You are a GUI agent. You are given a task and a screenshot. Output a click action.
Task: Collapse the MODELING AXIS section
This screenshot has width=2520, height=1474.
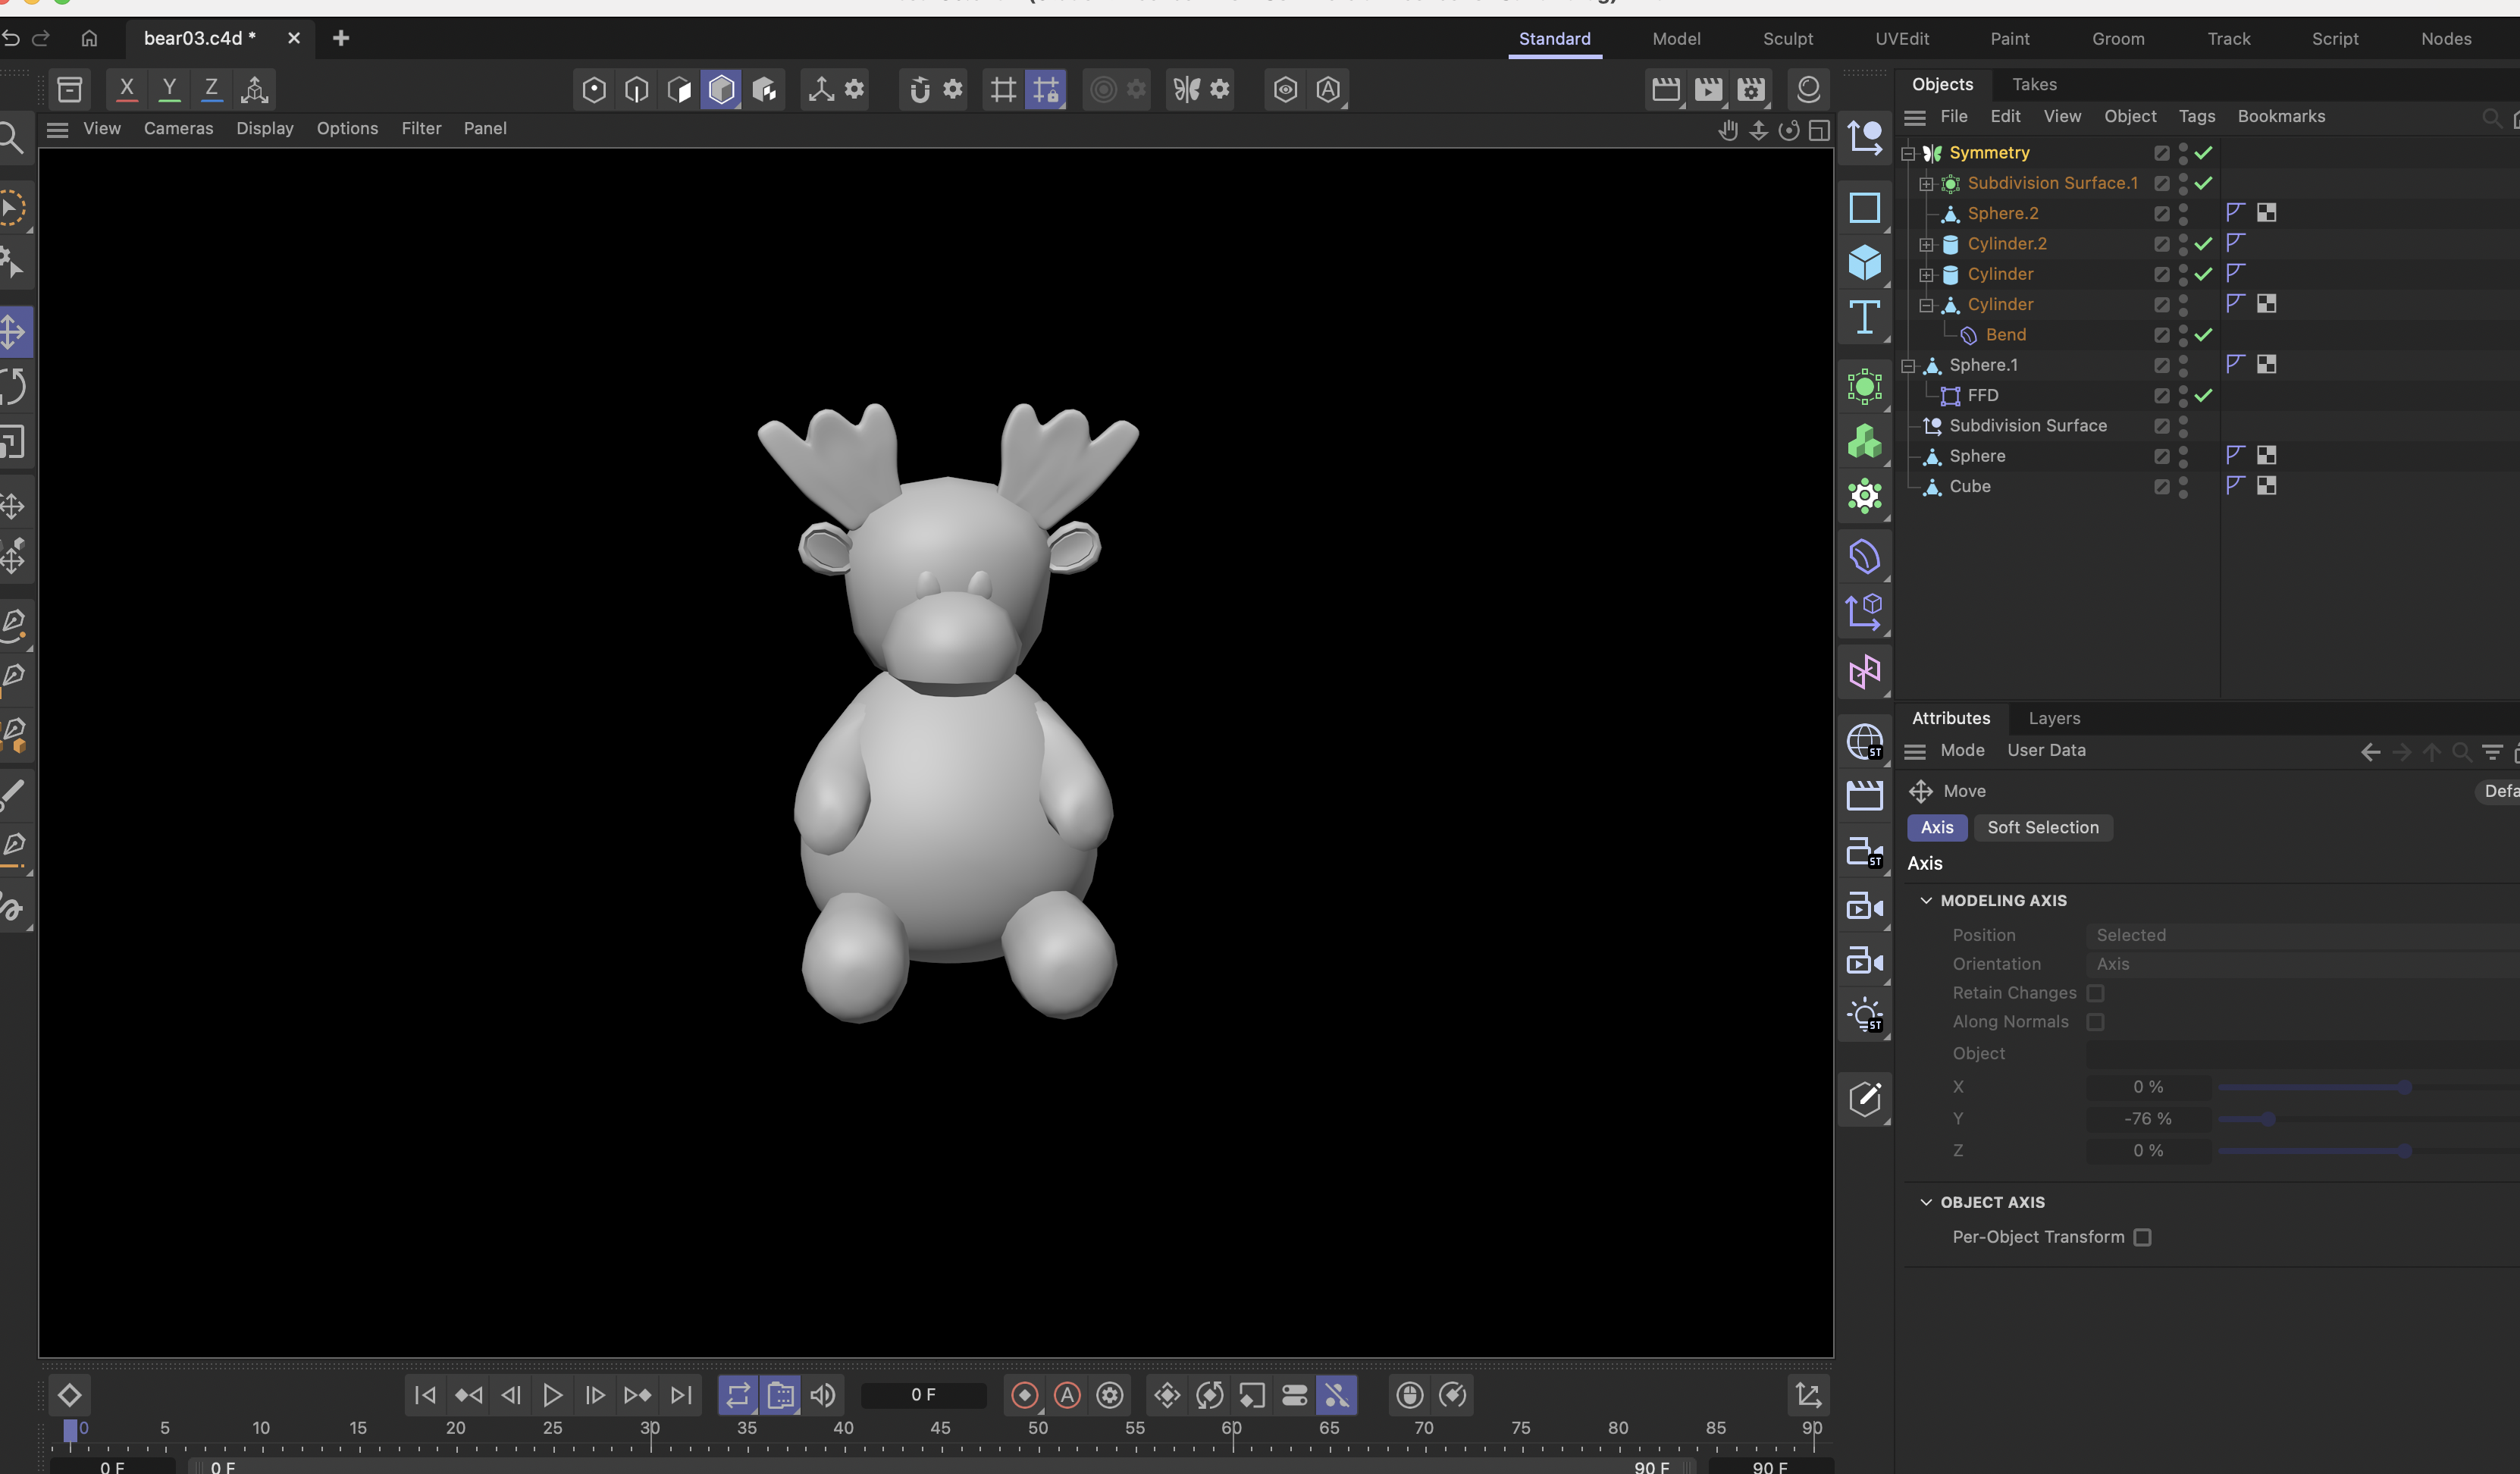click(1926, 900)
